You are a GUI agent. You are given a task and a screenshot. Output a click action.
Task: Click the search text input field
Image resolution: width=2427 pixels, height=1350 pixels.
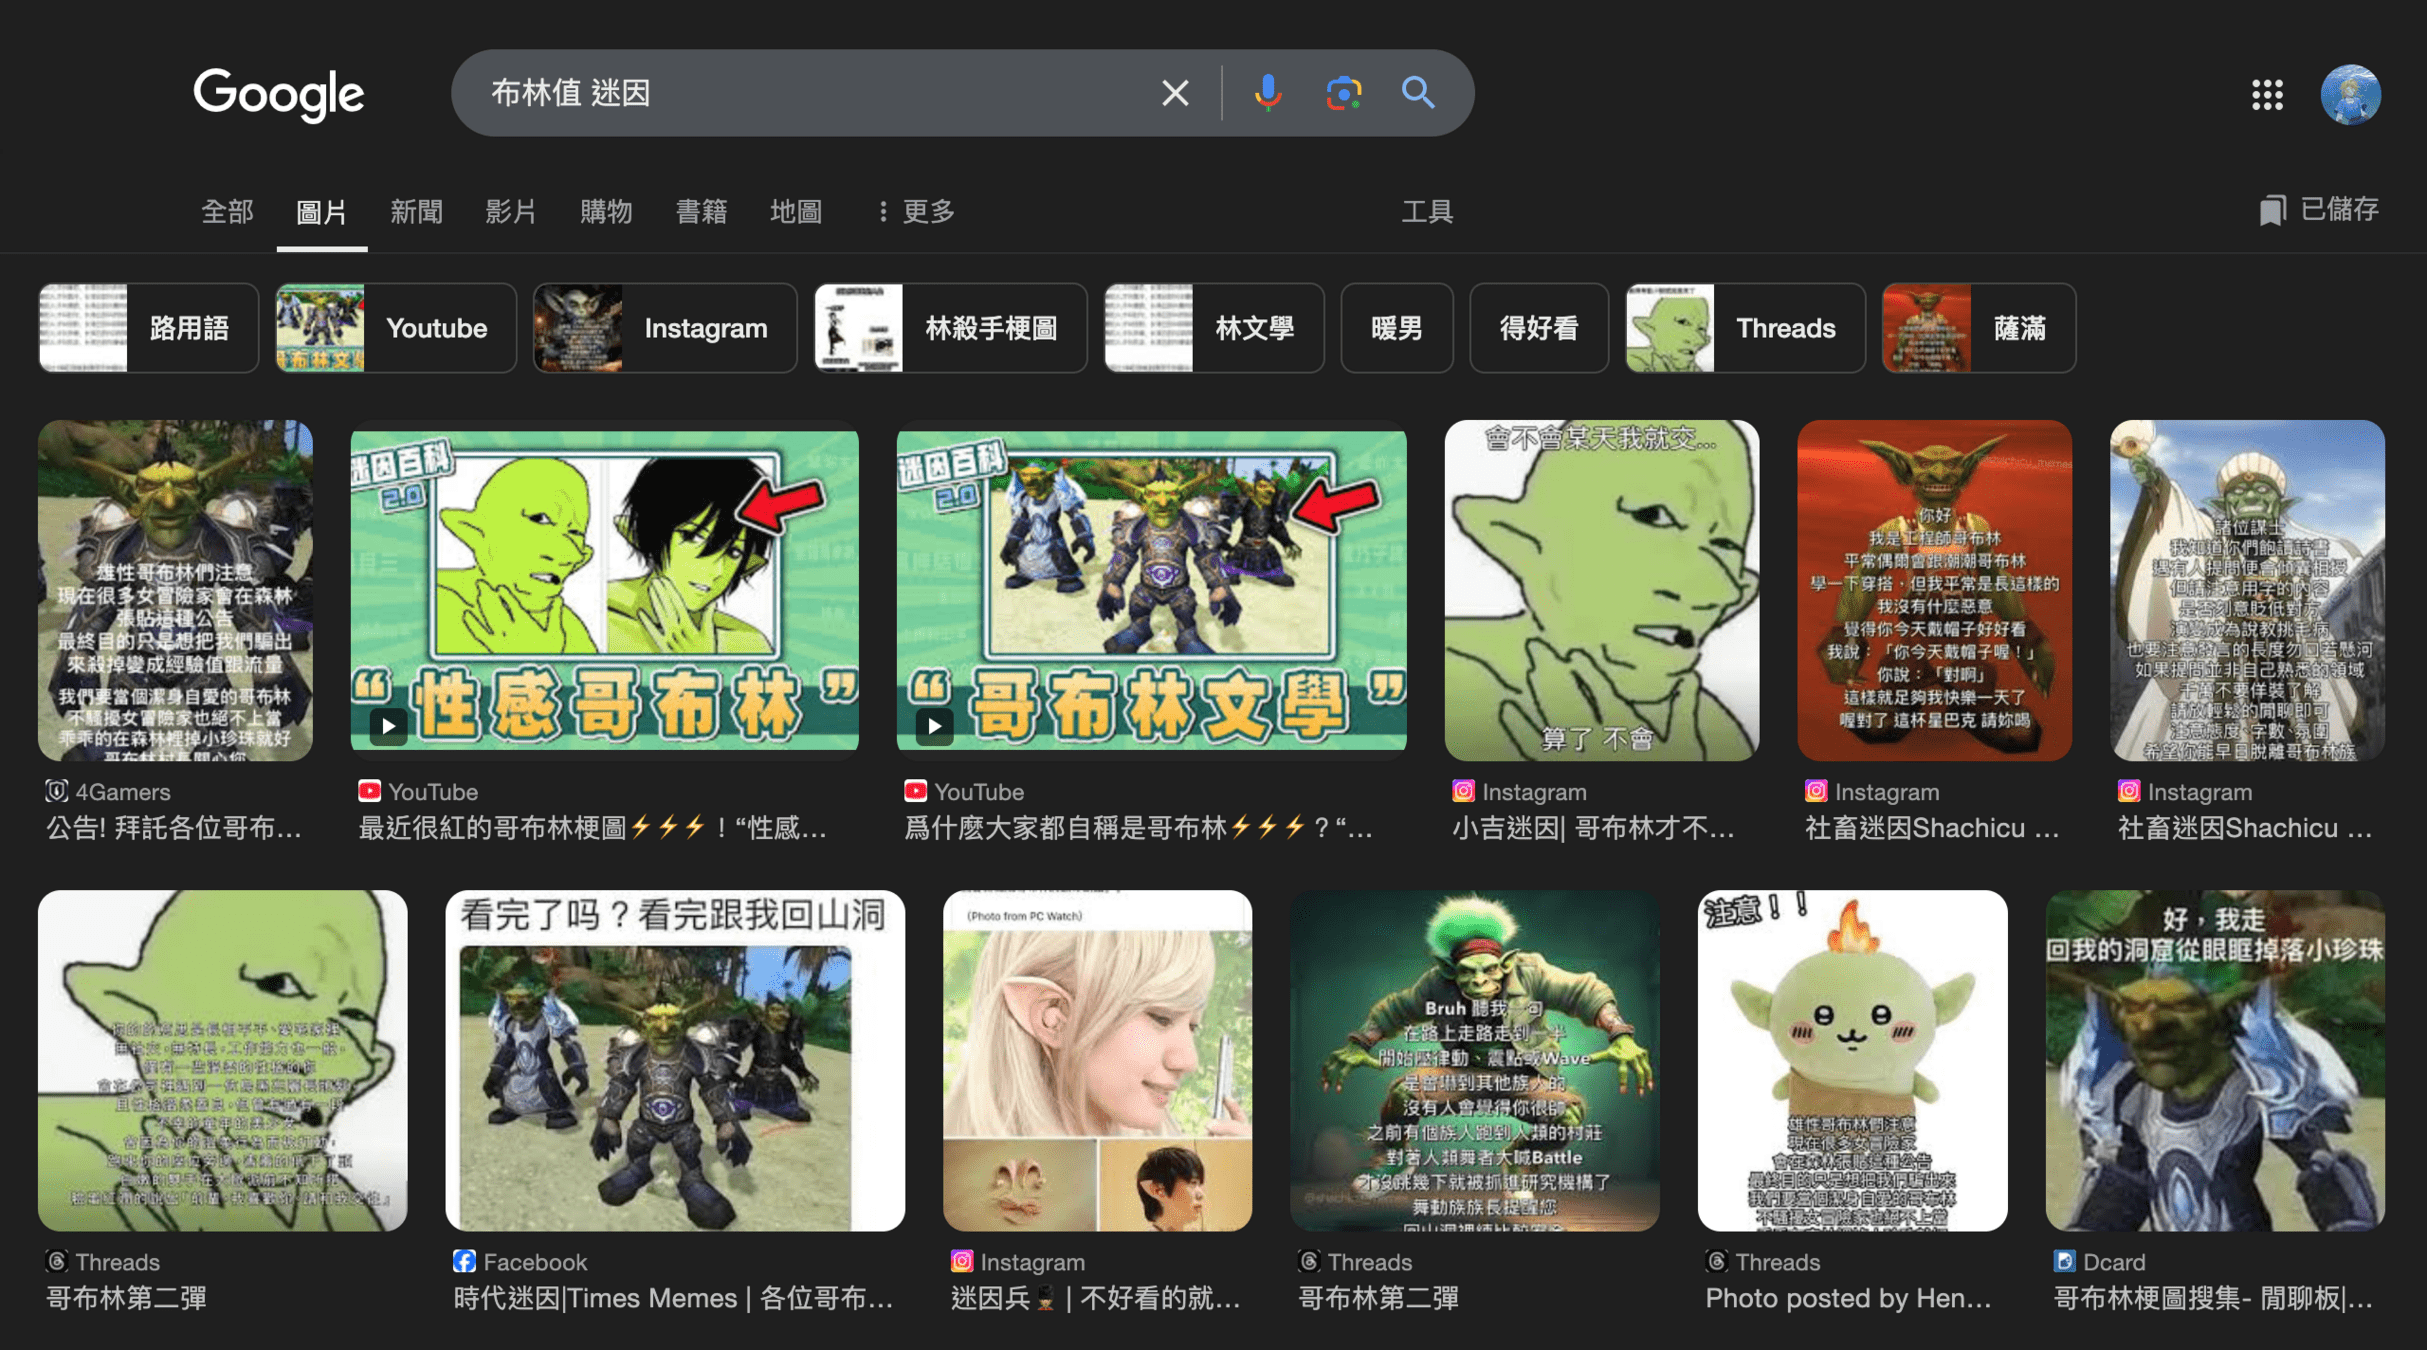(x=800, y=93)
